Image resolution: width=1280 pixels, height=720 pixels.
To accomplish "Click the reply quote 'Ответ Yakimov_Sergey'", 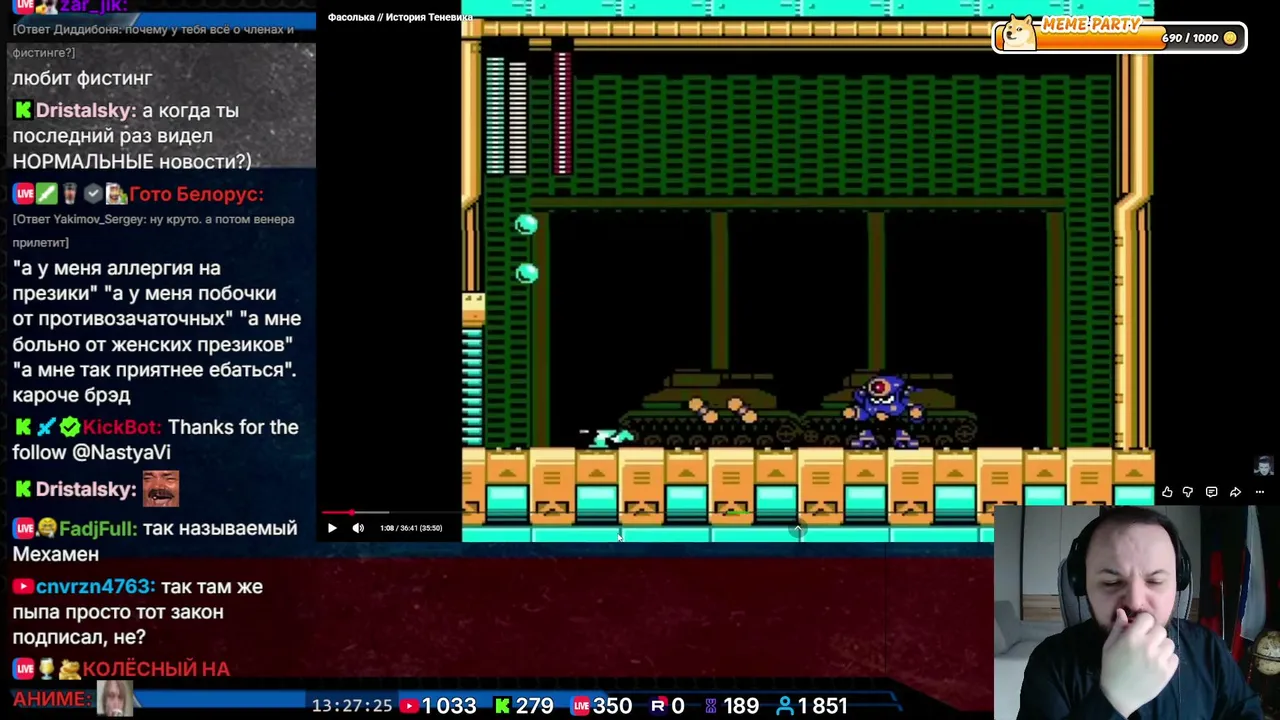I will (x=153, y=231).
